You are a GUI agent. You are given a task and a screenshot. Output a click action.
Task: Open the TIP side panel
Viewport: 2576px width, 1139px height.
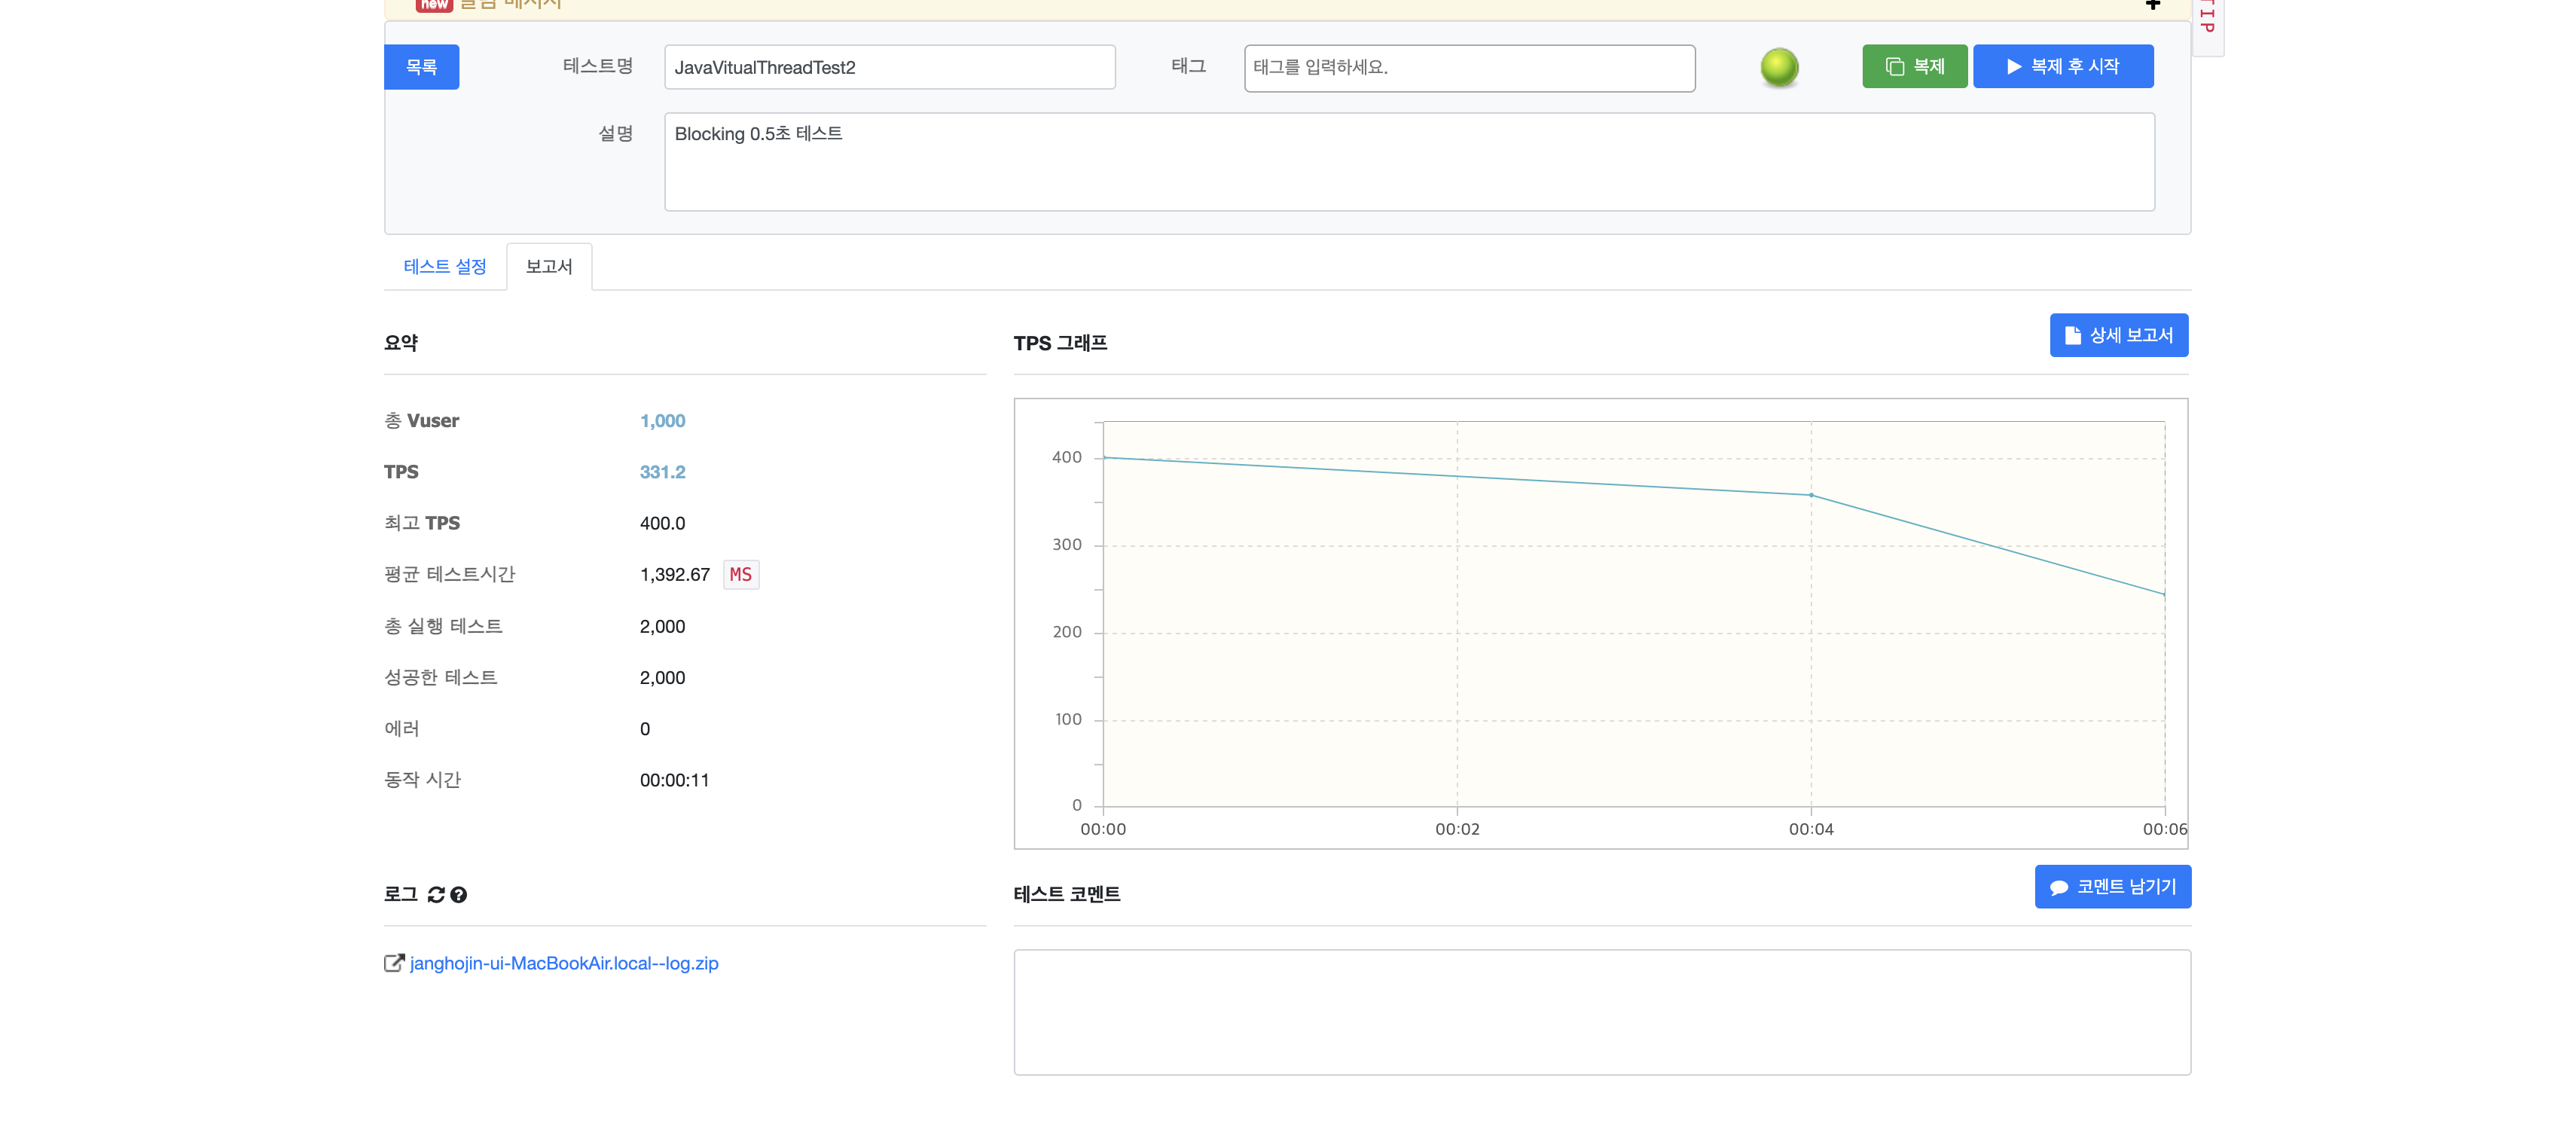2207,20
